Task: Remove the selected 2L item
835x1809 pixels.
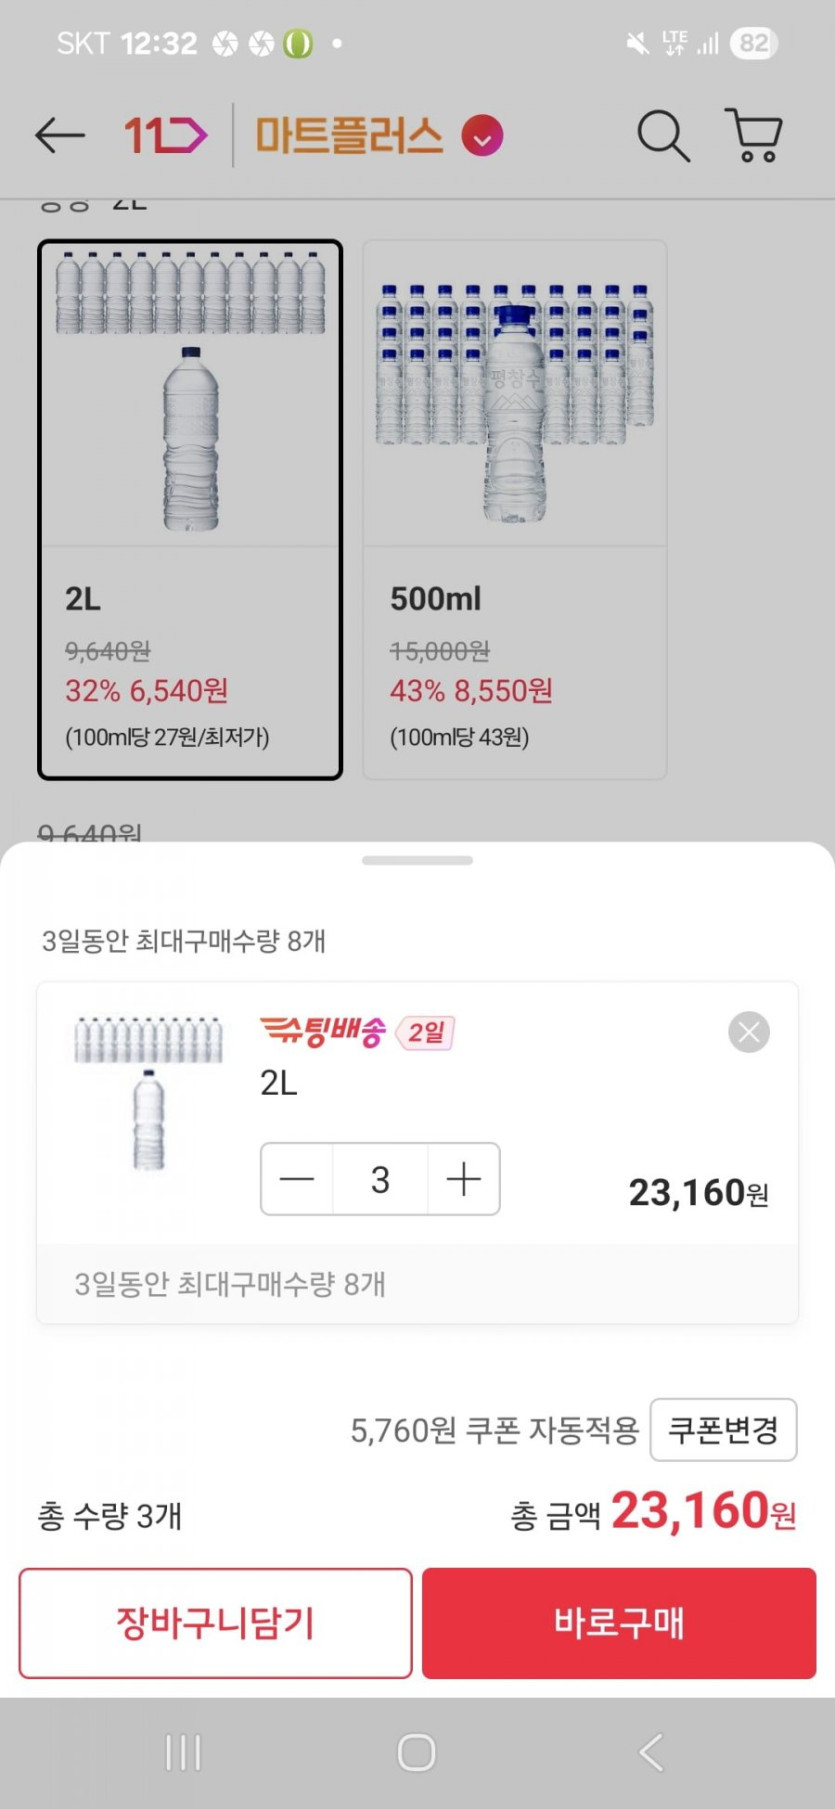Action: coord(749,1032)
